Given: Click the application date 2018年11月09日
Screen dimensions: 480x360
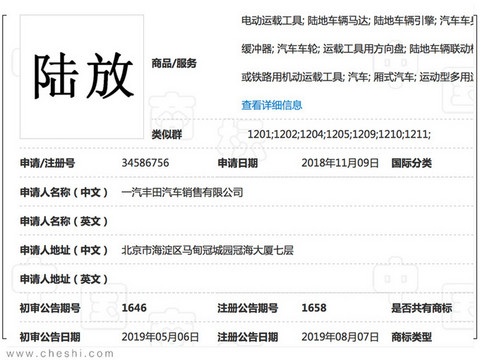Looking at the screenshot, I should [340, 163].
